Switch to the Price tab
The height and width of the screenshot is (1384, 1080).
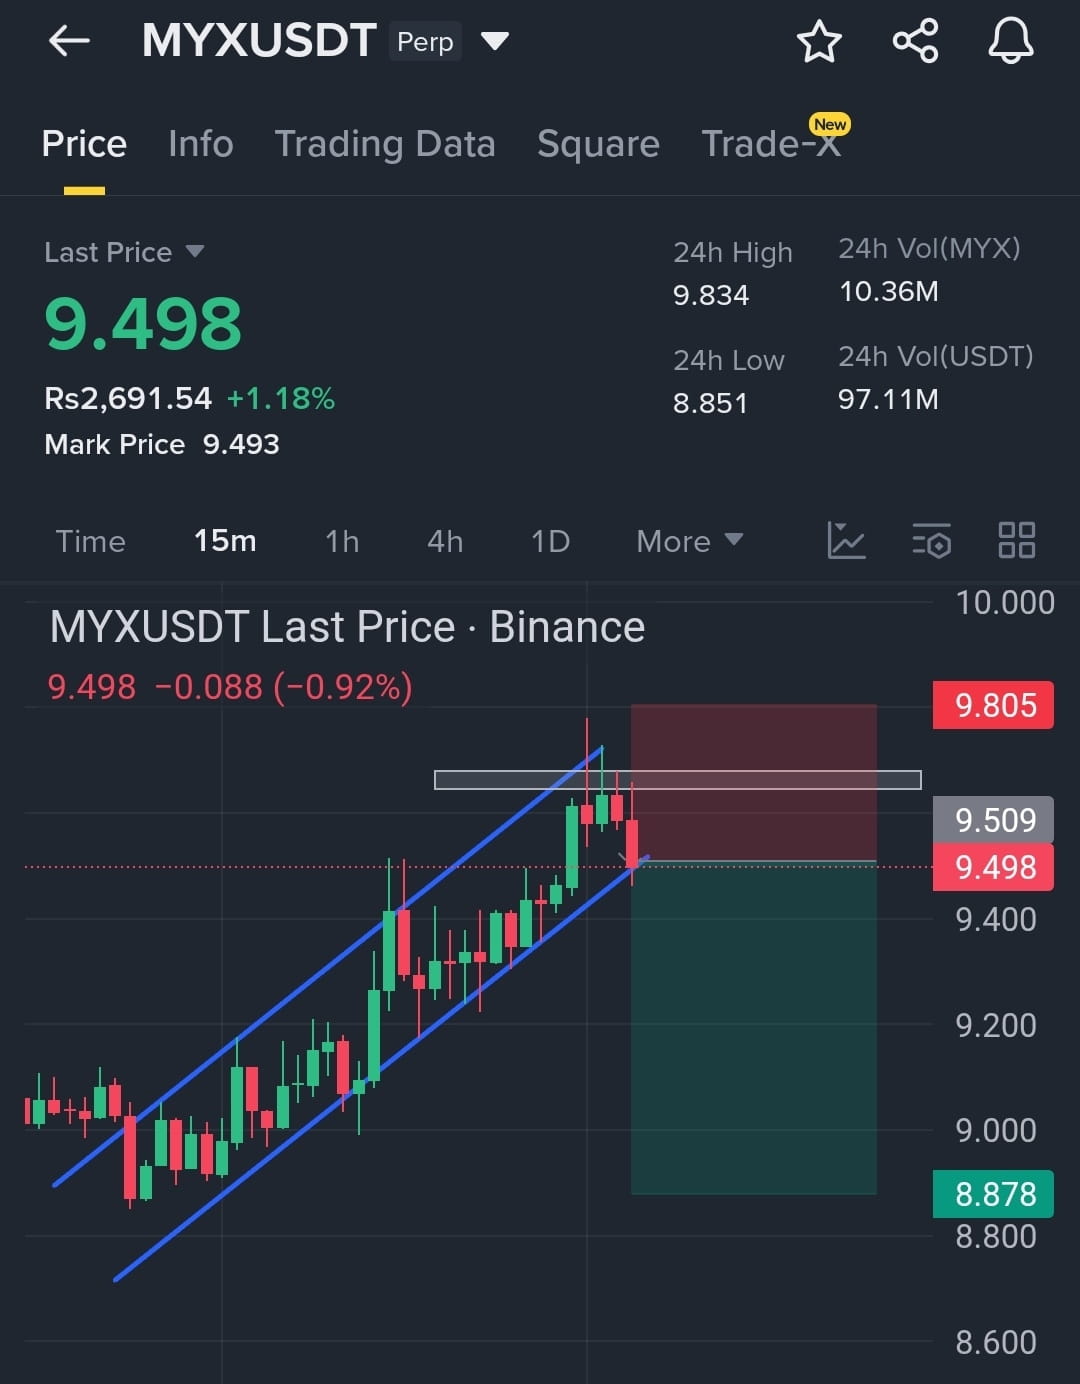(x=84, y=144)
